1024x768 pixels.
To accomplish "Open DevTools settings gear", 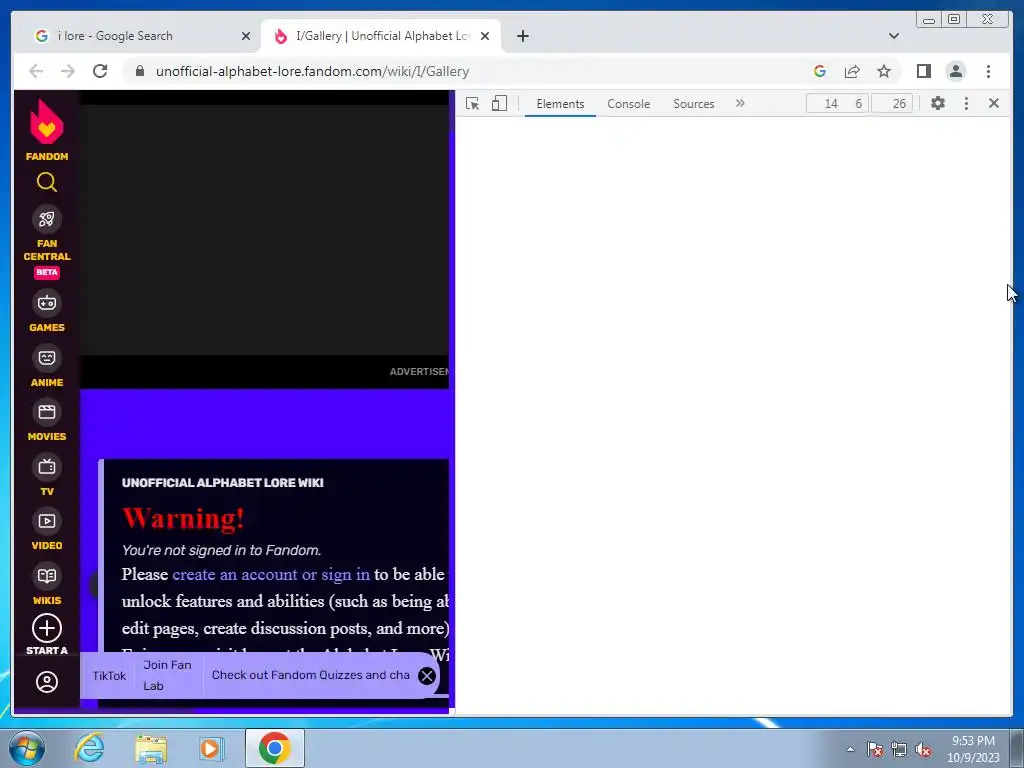I will pyautogui.click(x=938, y=103).
